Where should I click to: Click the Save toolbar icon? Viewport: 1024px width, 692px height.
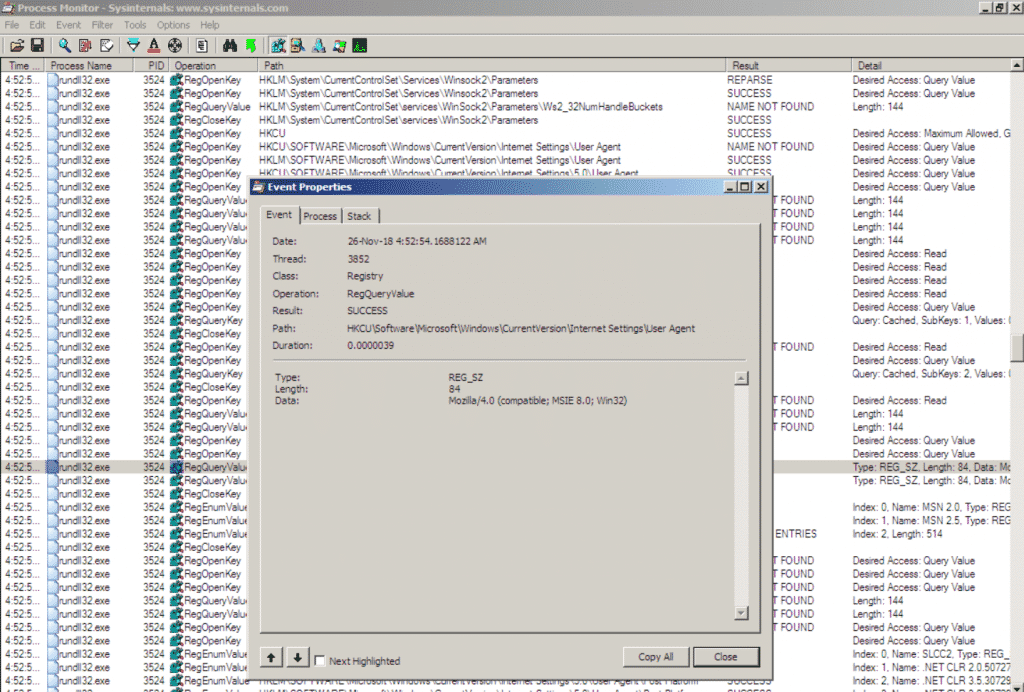pos(37,45)
